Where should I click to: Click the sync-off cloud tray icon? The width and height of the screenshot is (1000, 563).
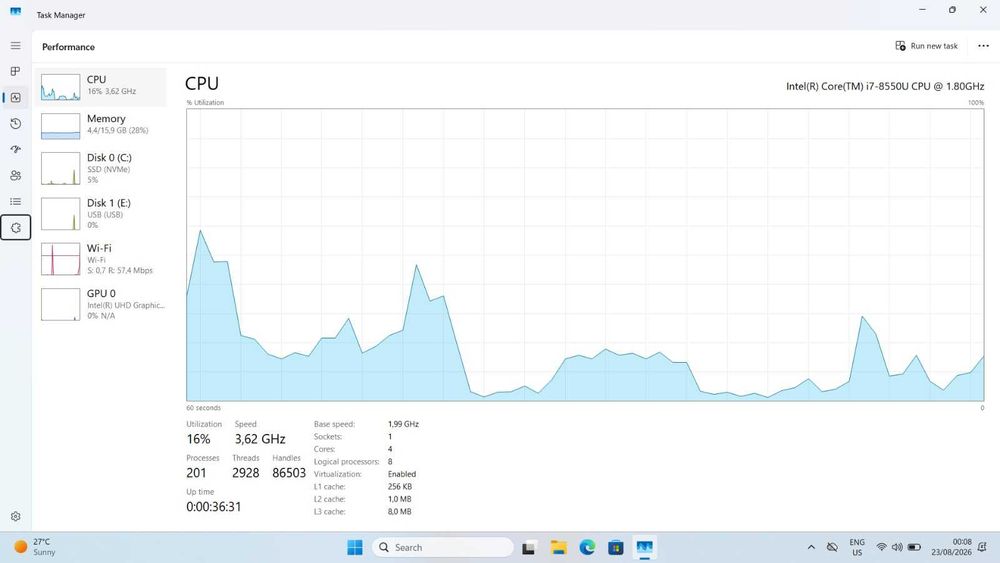832,547
